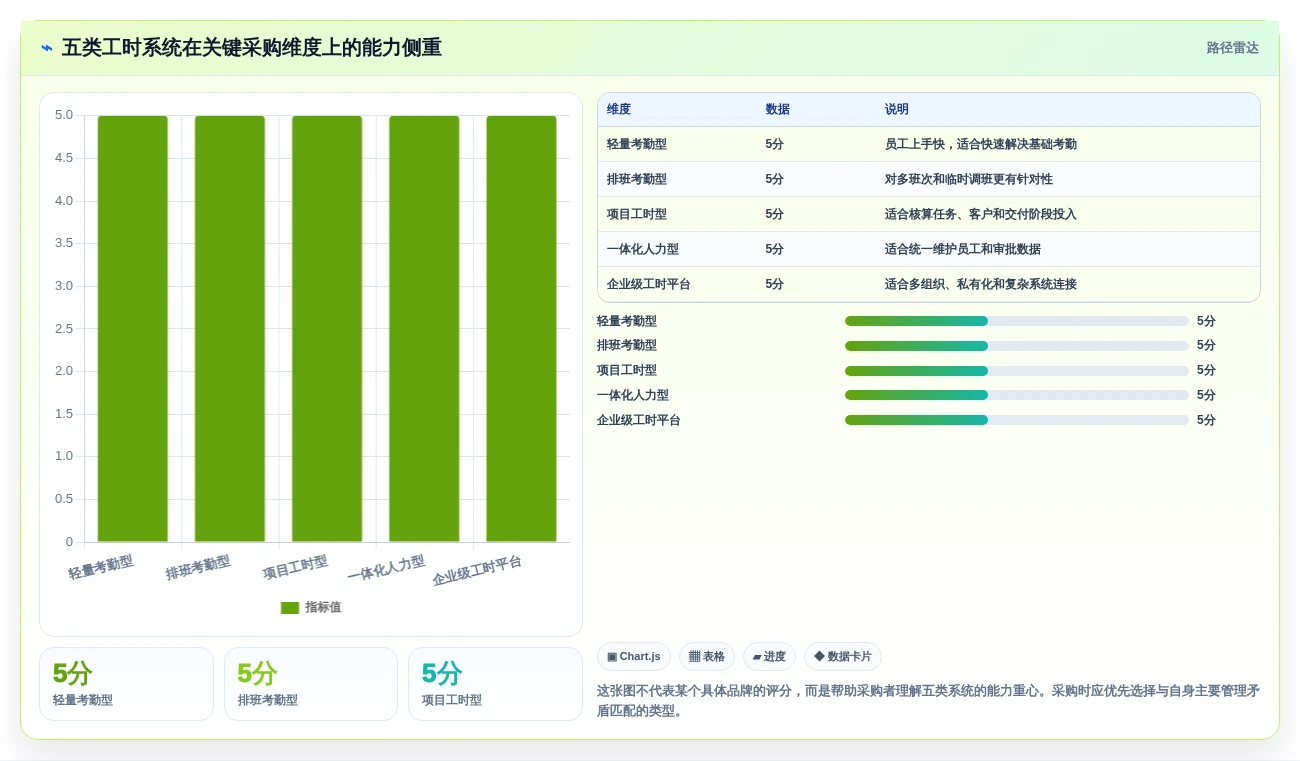The width and height of the screenshot is (1300, 761).
Task: Click 员工上手快，适合快速解决基础考勤 description
Action: [x=981, y=144]
